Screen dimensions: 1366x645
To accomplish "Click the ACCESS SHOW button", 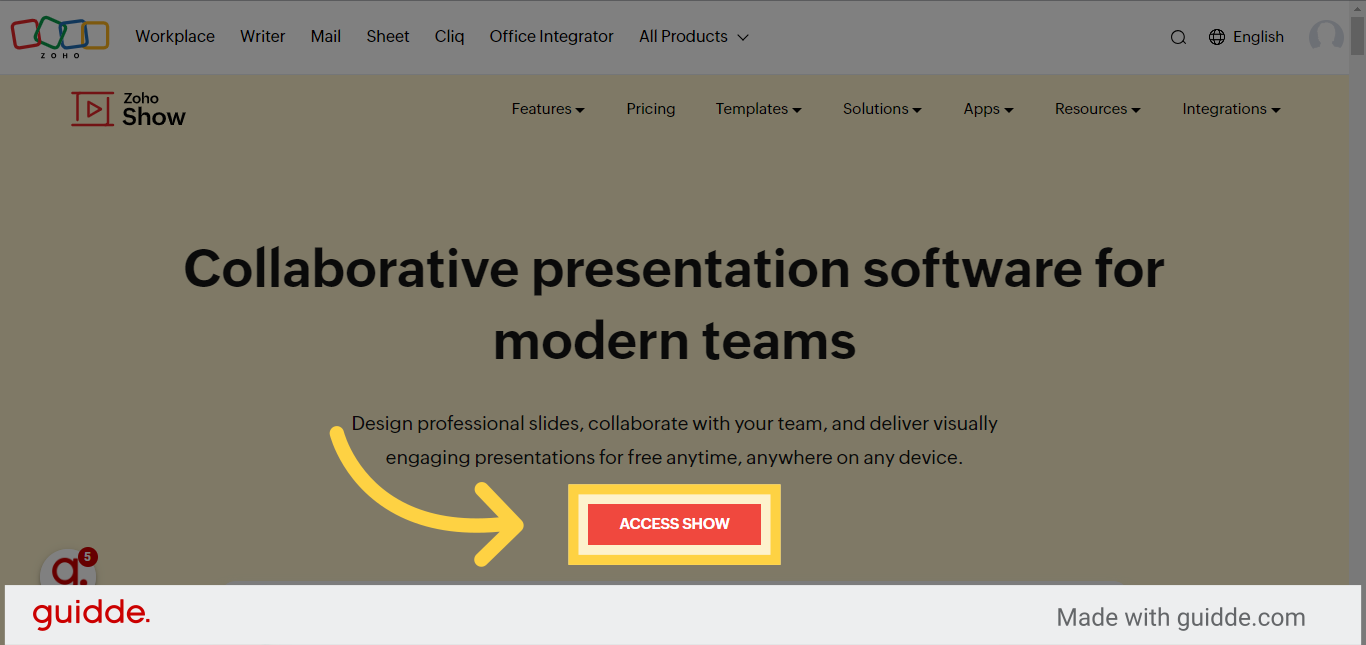I will [674, 524].
